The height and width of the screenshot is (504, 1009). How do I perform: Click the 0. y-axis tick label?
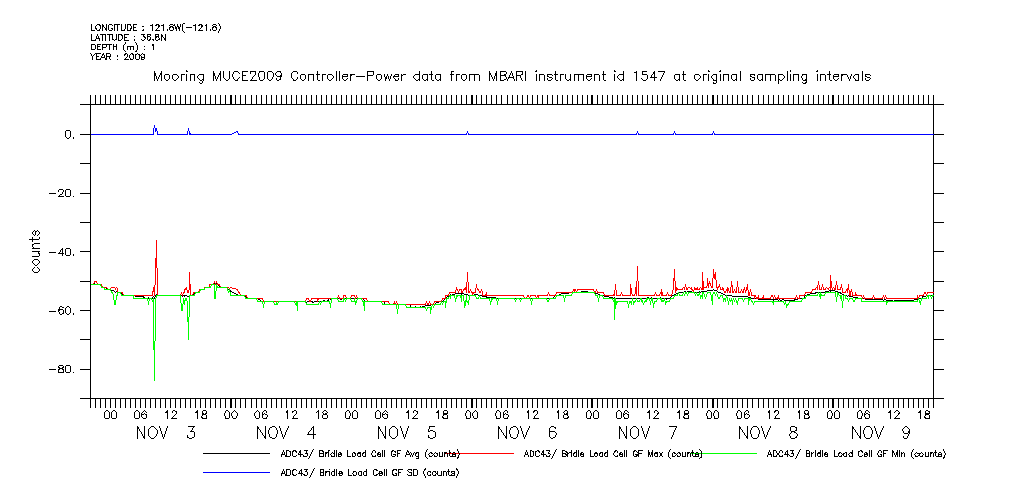coord(68,134)
